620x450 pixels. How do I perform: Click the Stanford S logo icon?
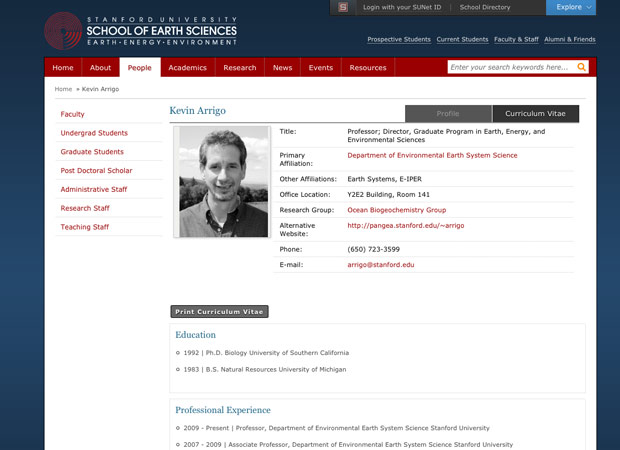pos(343,7)
